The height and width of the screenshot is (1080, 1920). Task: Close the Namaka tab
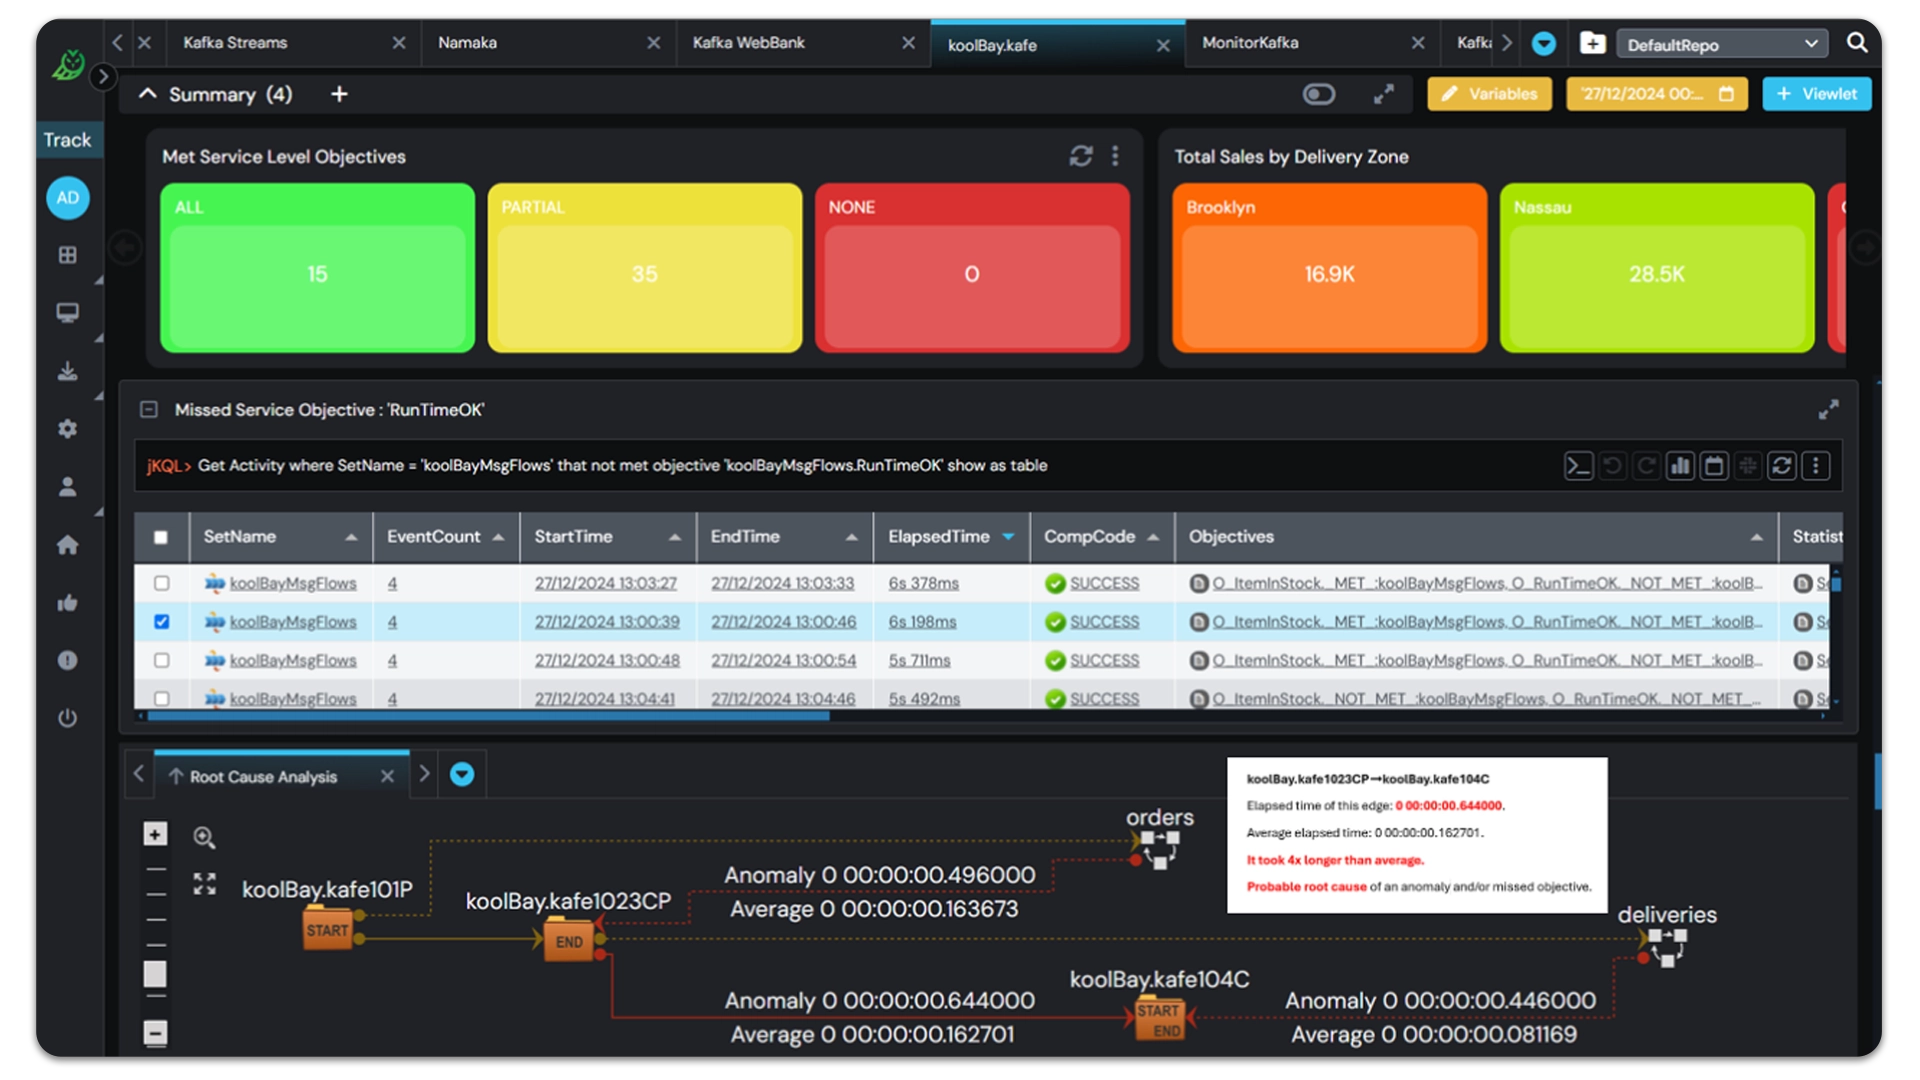[x=653, y=43]
